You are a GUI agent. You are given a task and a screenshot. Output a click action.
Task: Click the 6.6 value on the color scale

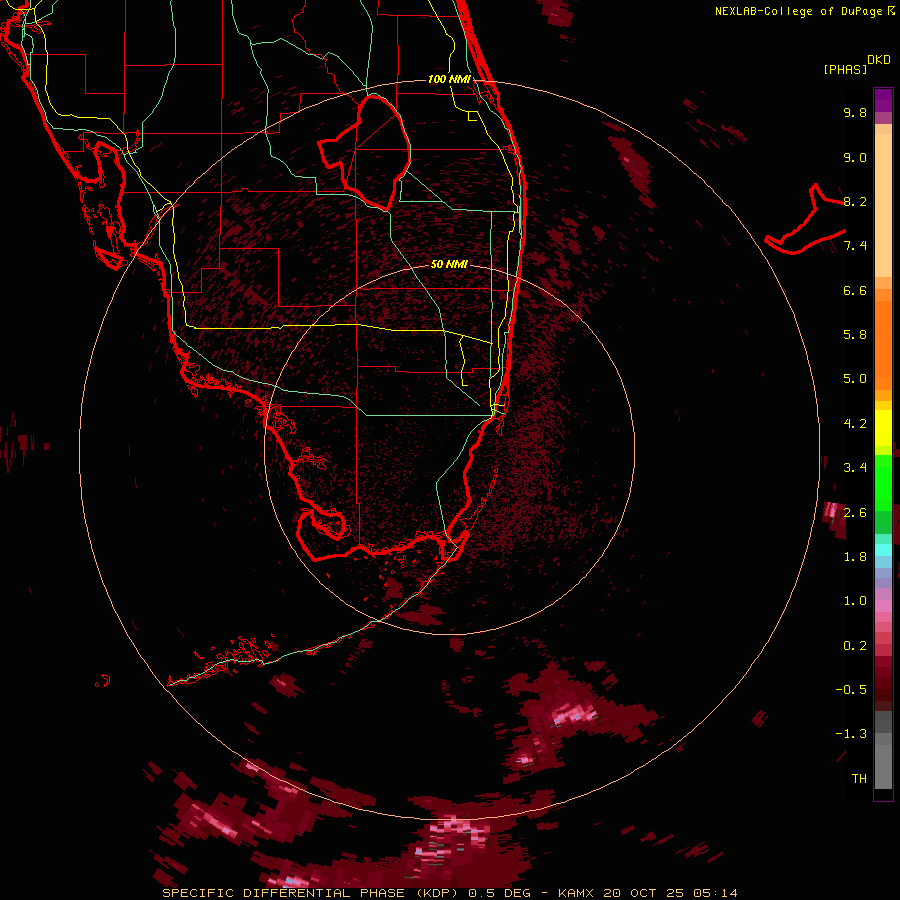click(x=855, y=290)
